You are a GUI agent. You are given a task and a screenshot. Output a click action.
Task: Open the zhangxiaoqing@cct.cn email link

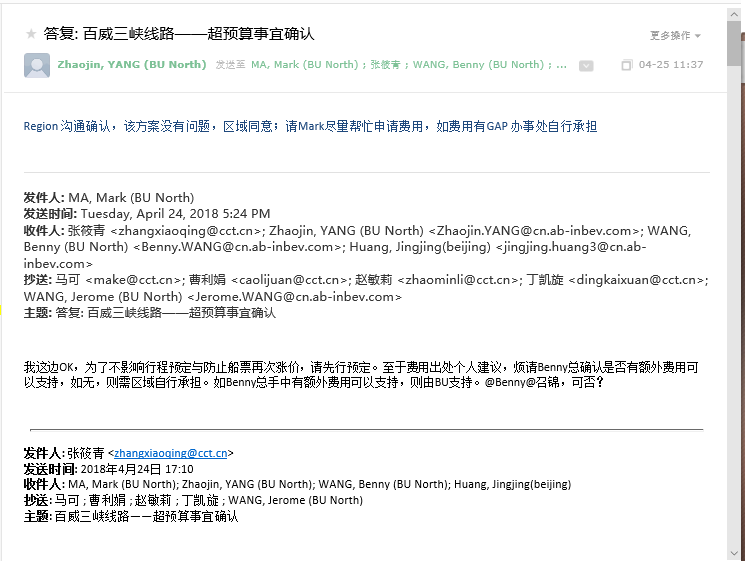[x=170, y=453]
